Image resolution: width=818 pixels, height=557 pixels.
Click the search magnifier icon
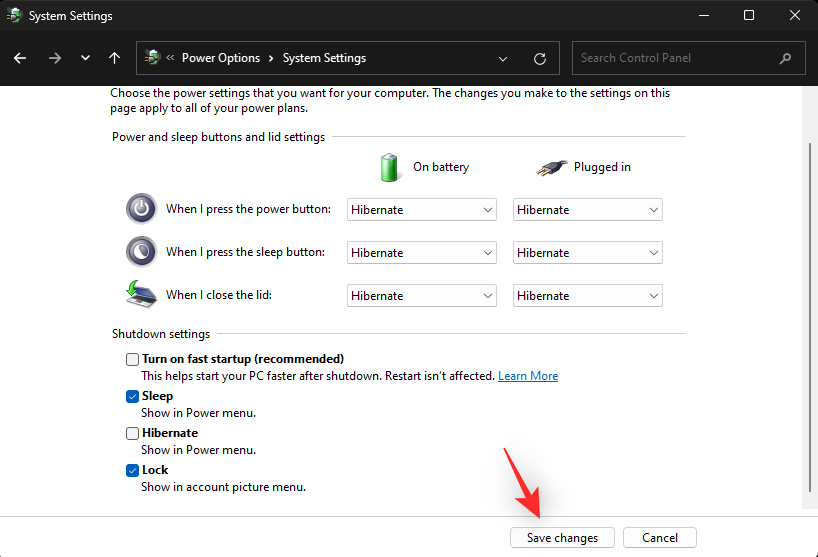click(x=786, y=58)
